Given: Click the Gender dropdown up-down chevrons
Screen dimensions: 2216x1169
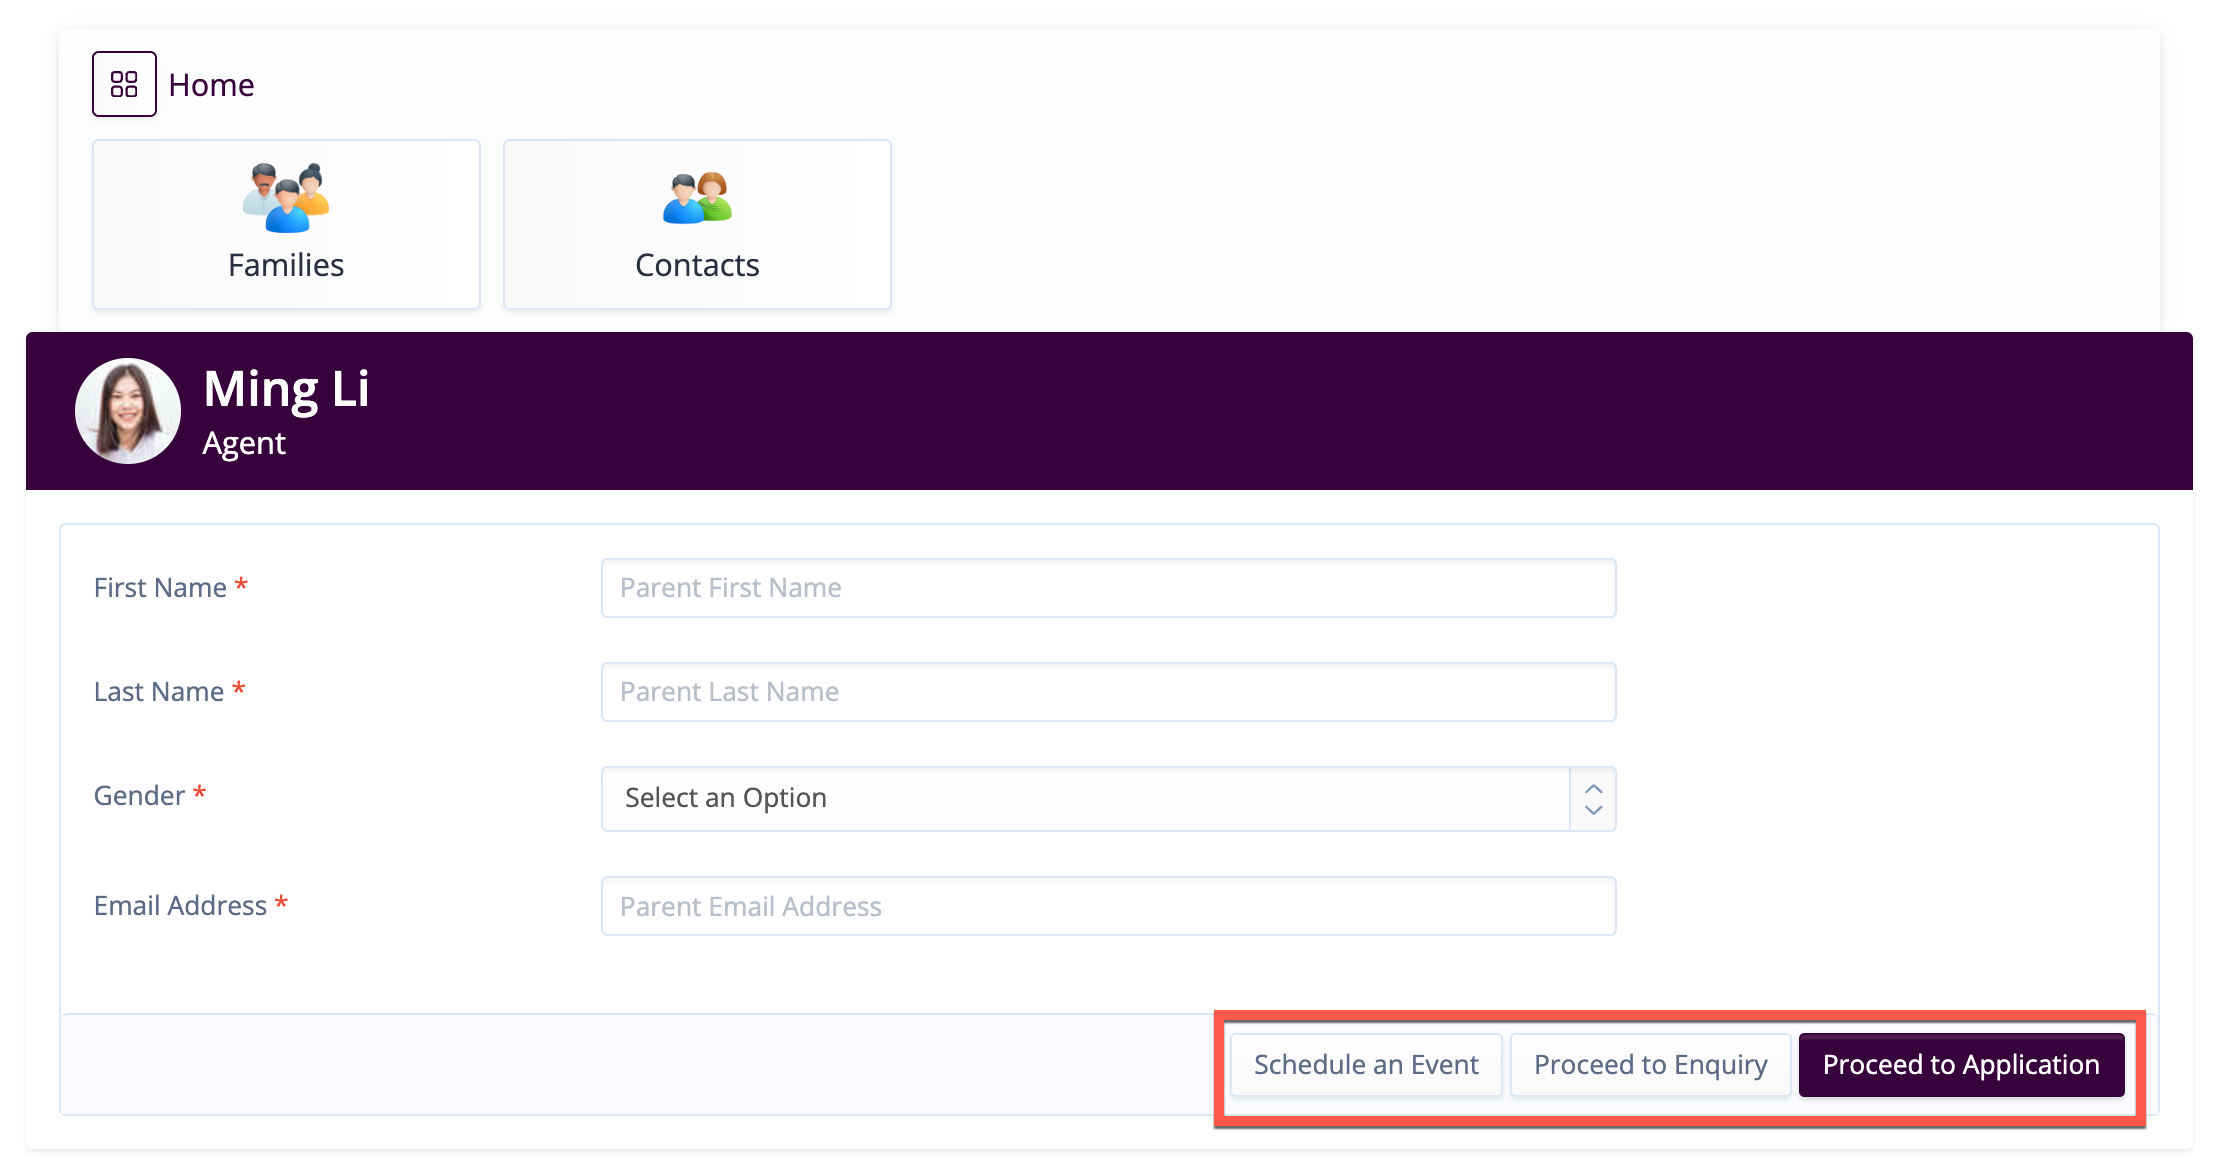Looking at the screenshot, I should (x=1593, y=799).
